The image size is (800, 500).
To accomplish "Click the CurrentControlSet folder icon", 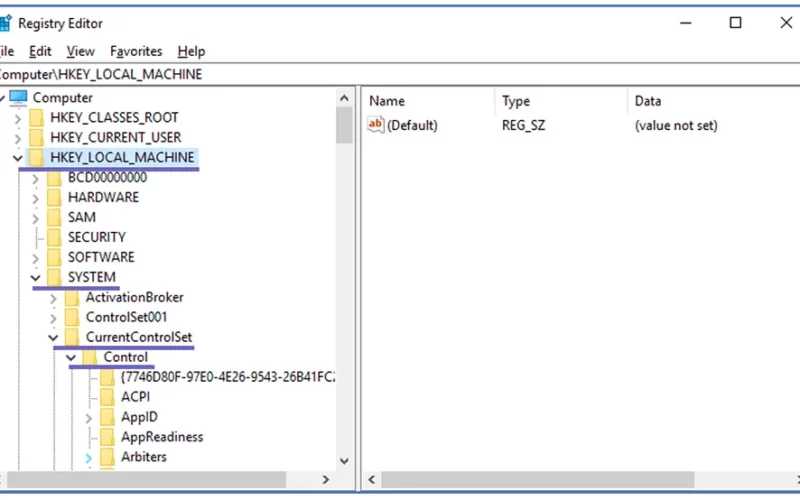I will 72,337.
